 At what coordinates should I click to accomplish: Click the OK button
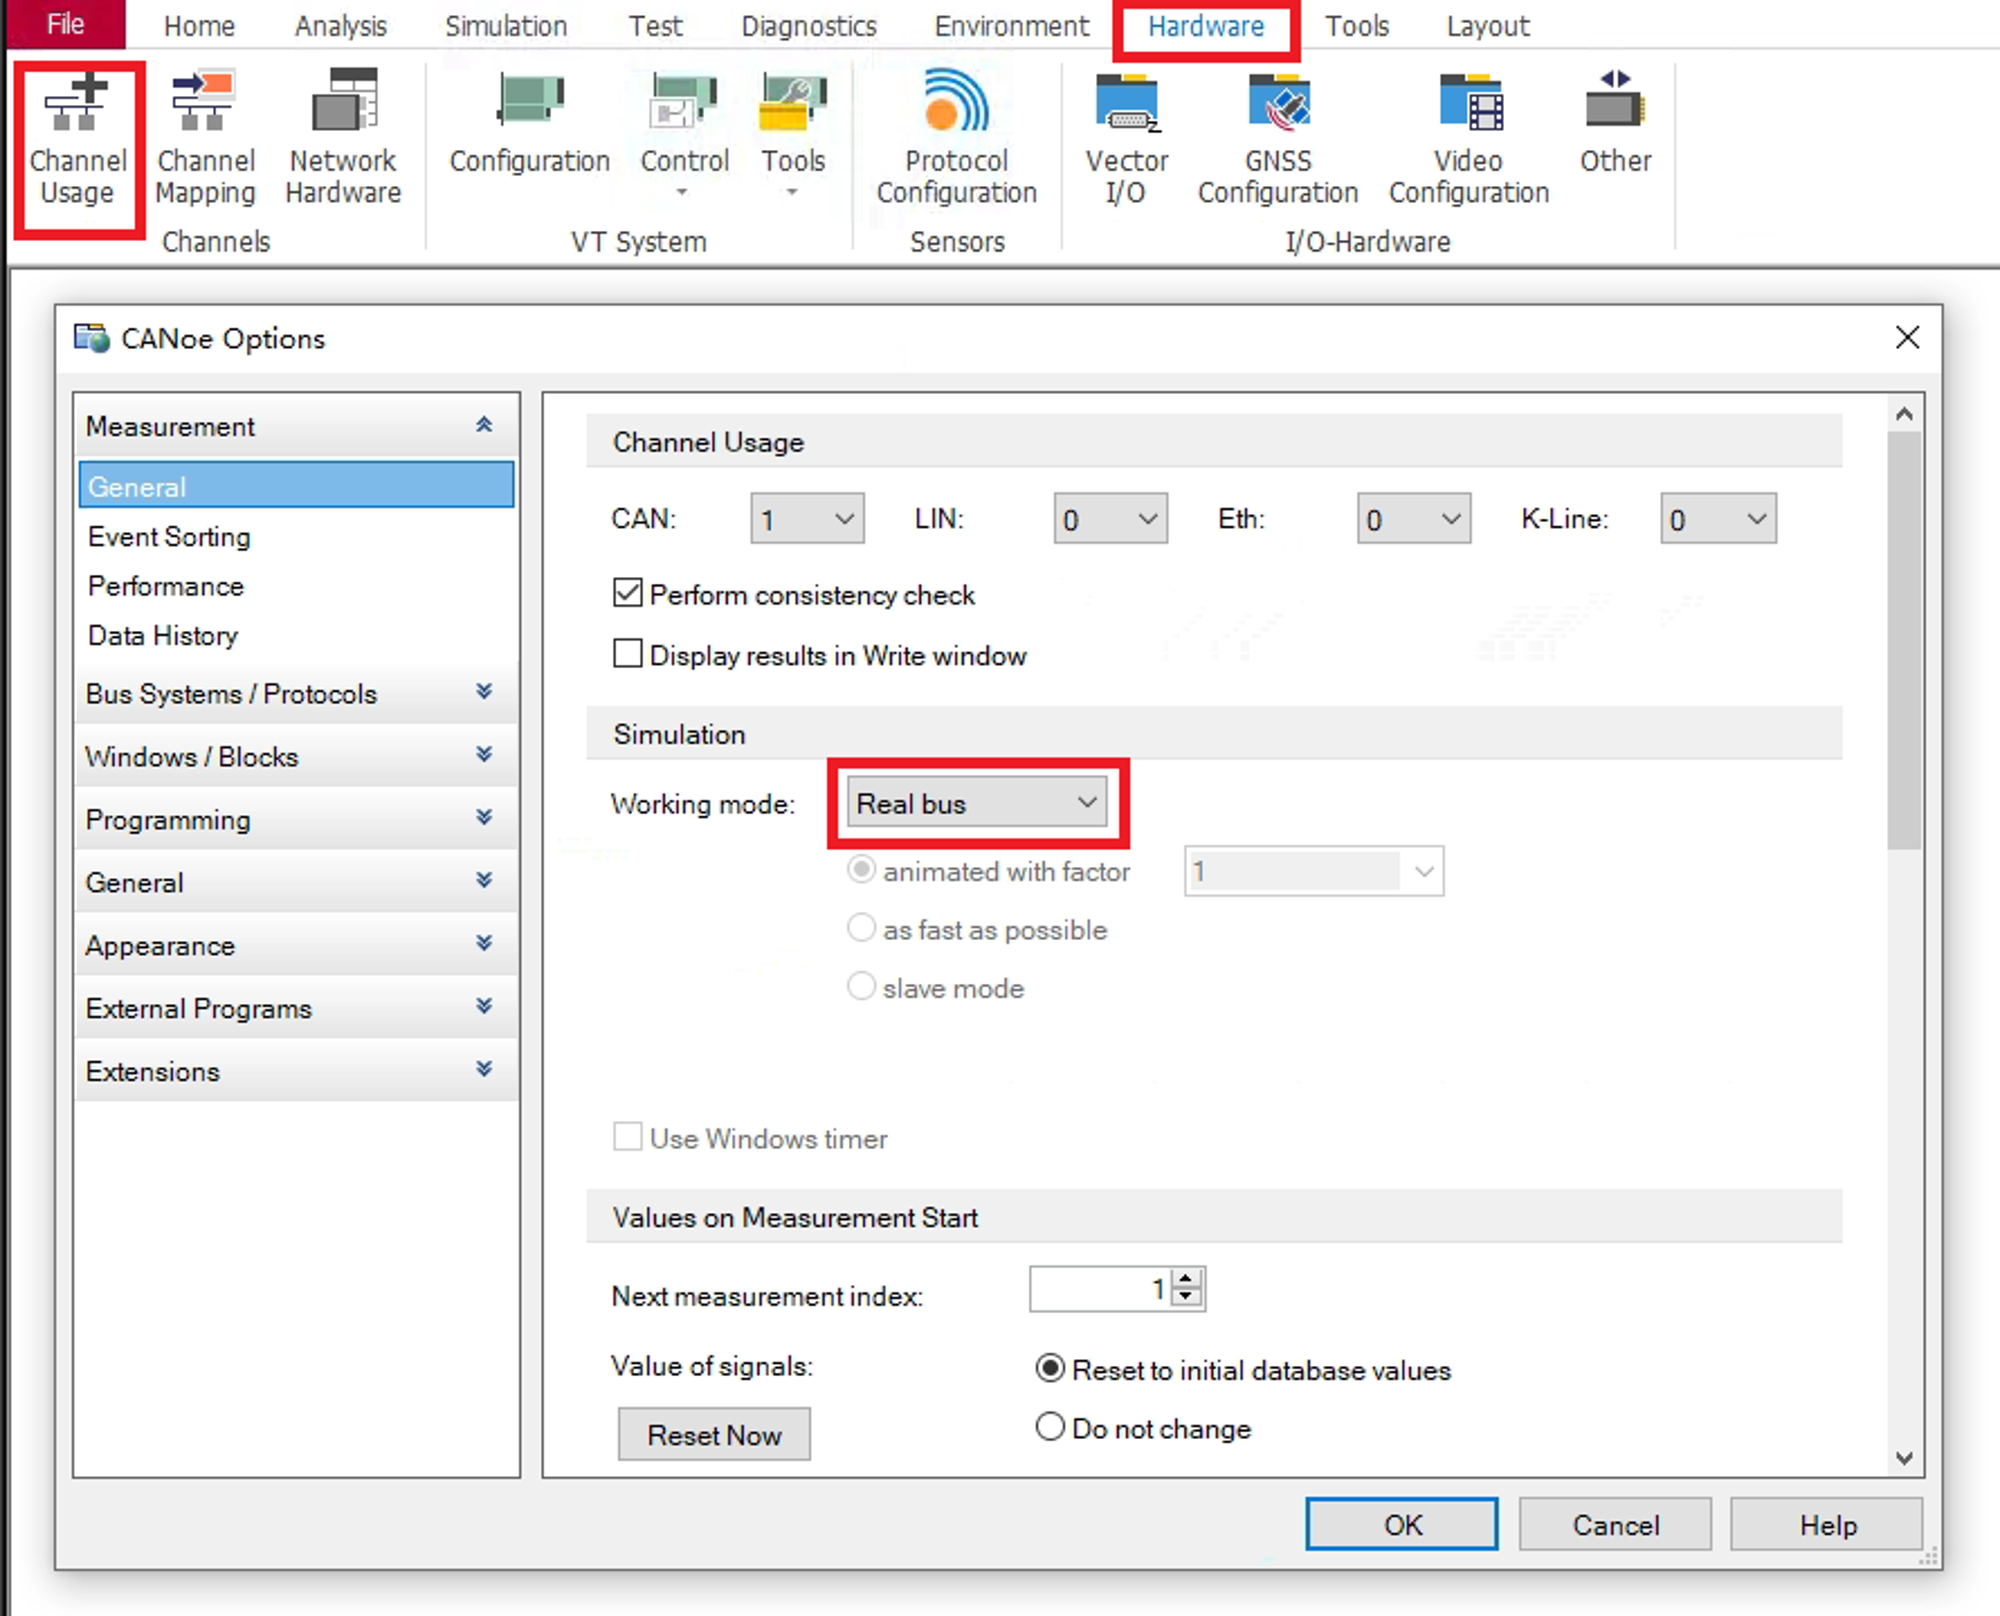point(1401,1524)
